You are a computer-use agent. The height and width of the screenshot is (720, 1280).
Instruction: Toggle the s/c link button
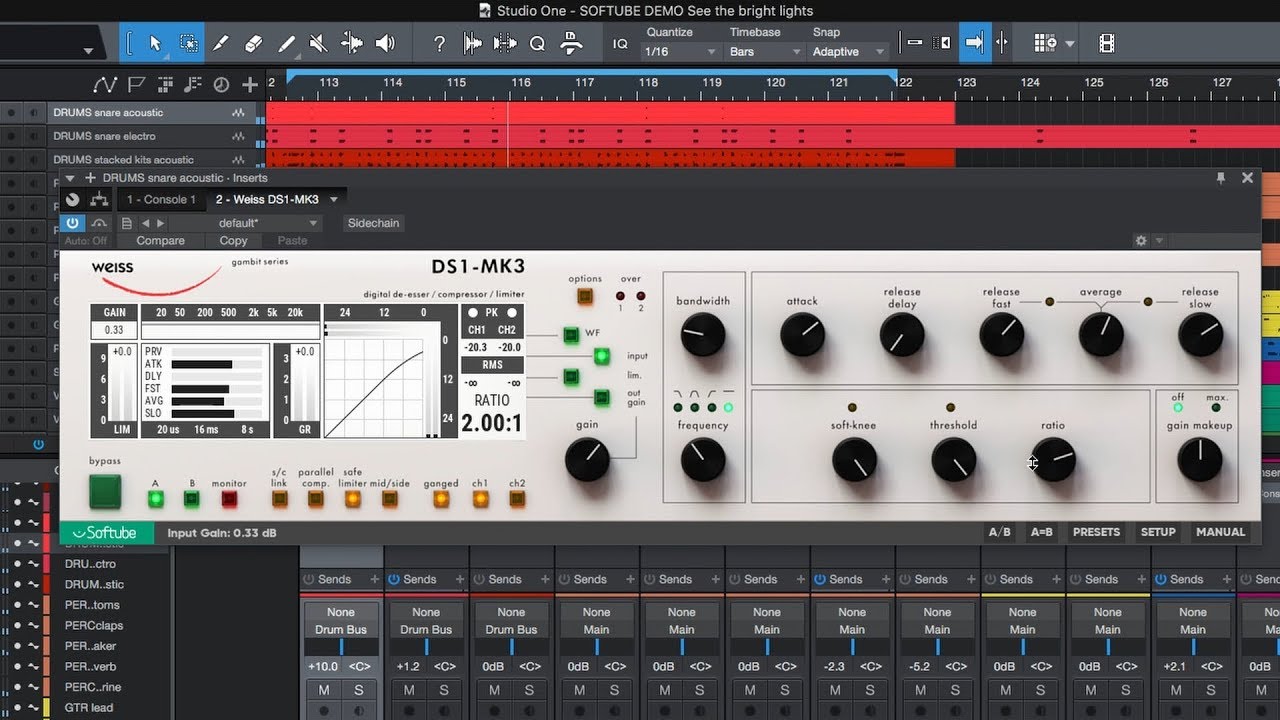[280, 497]
